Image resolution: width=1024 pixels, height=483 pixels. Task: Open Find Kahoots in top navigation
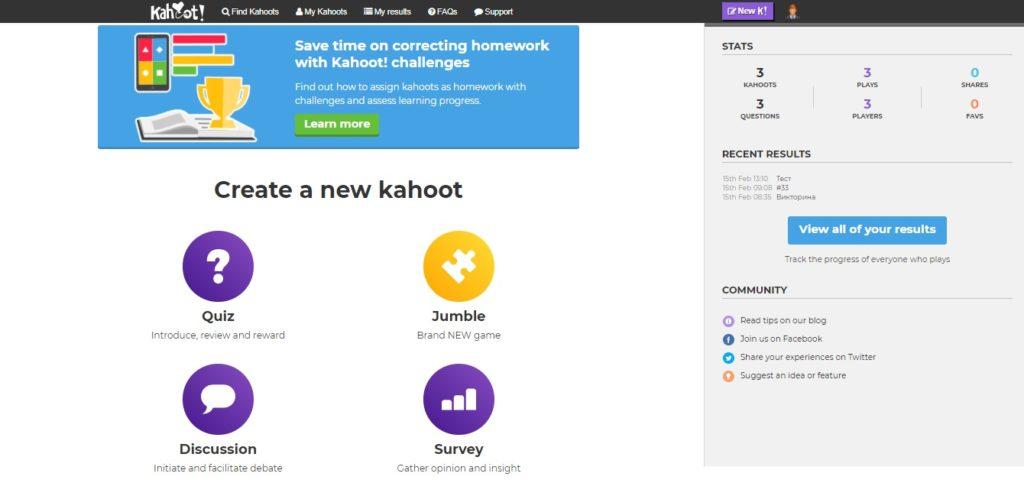click(x=250, y=12)
